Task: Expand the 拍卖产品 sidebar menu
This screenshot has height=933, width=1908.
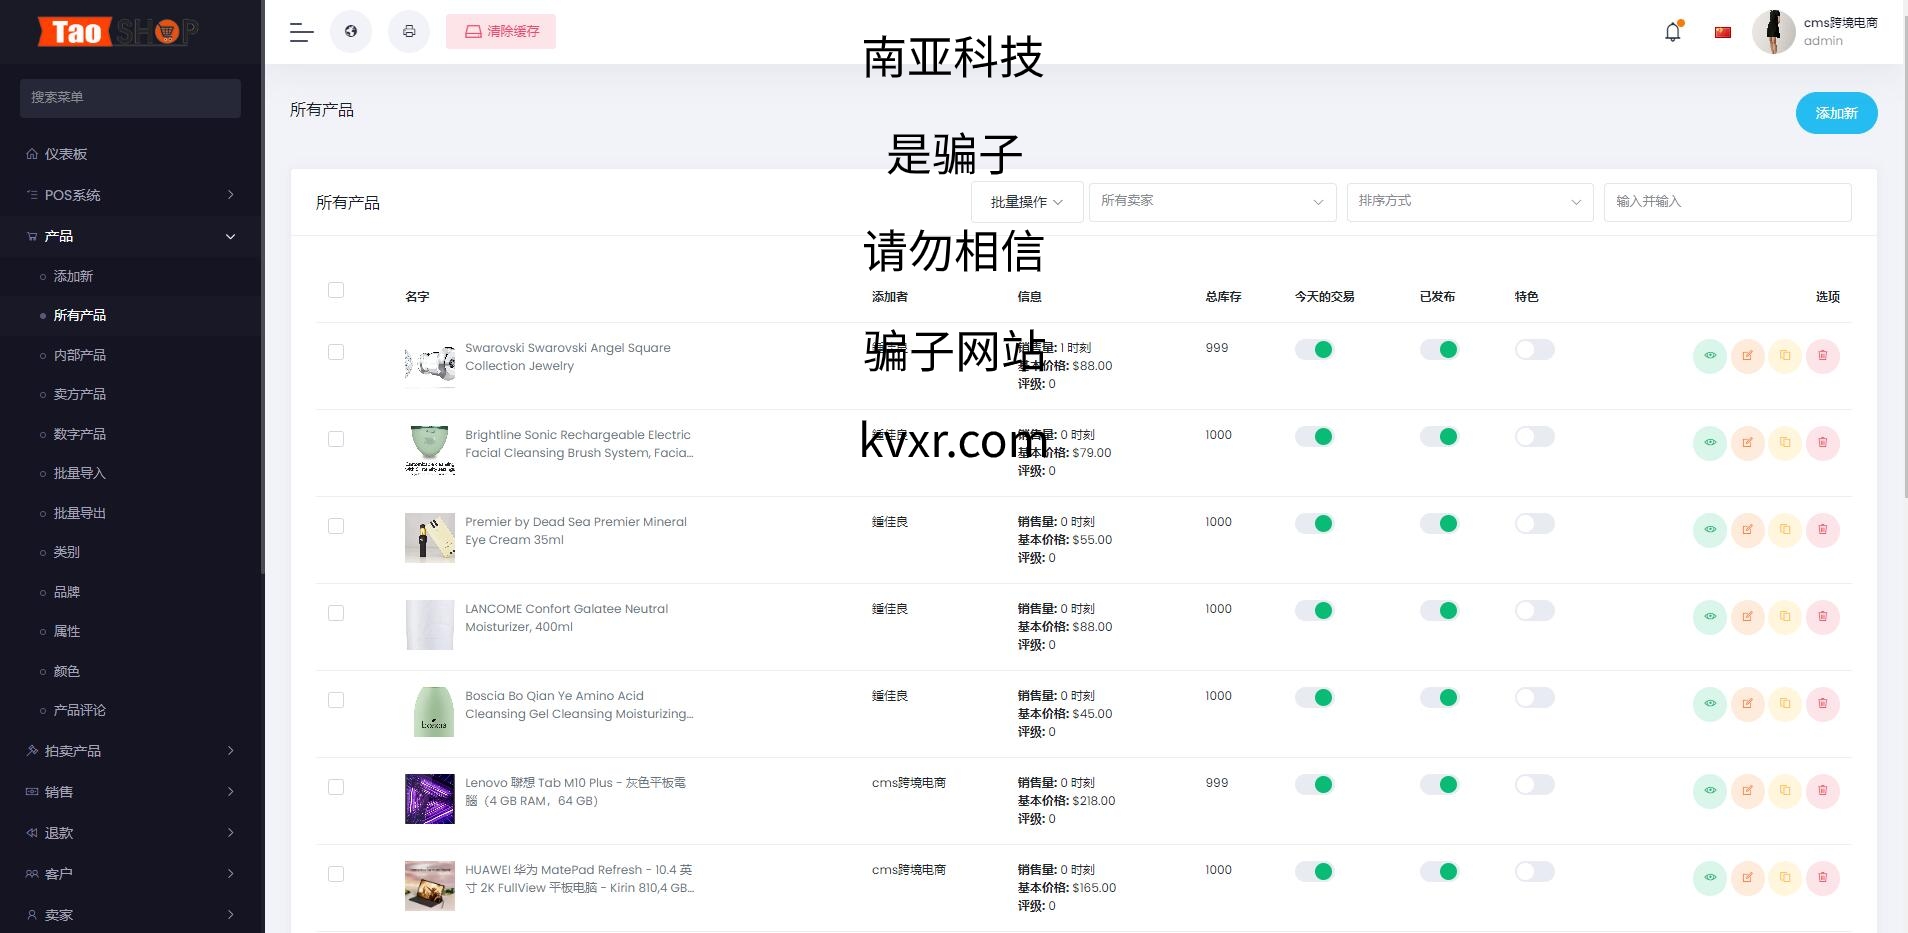Action: click(130, 751)
